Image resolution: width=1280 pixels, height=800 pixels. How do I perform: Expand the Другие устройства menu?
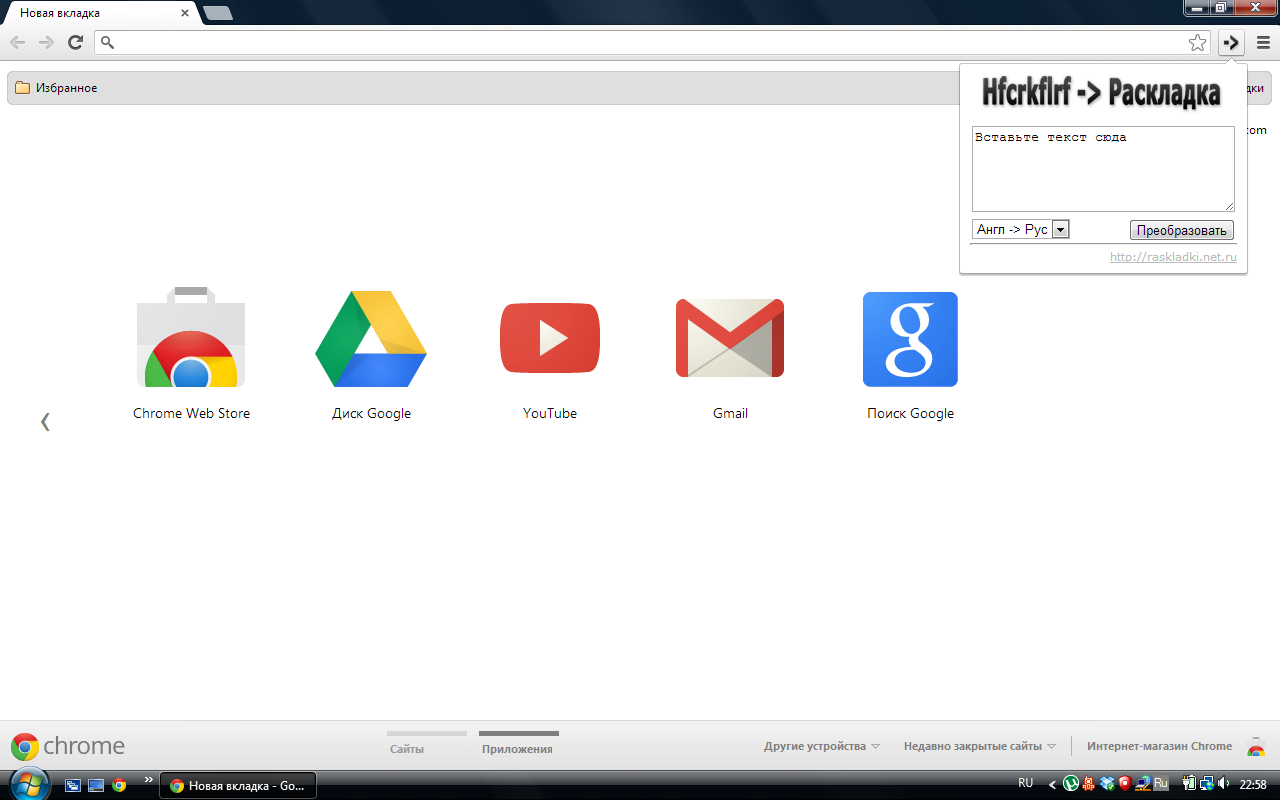coord(822,746)
